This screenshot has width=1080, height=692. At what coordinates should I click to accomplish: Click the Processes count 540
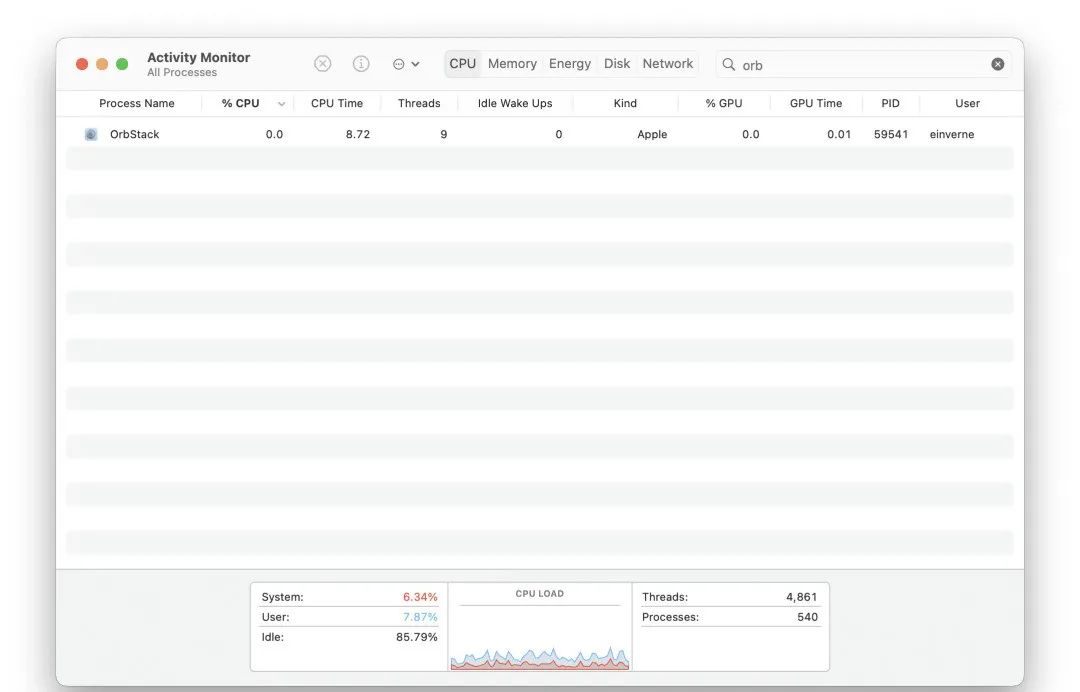point(807,617)
